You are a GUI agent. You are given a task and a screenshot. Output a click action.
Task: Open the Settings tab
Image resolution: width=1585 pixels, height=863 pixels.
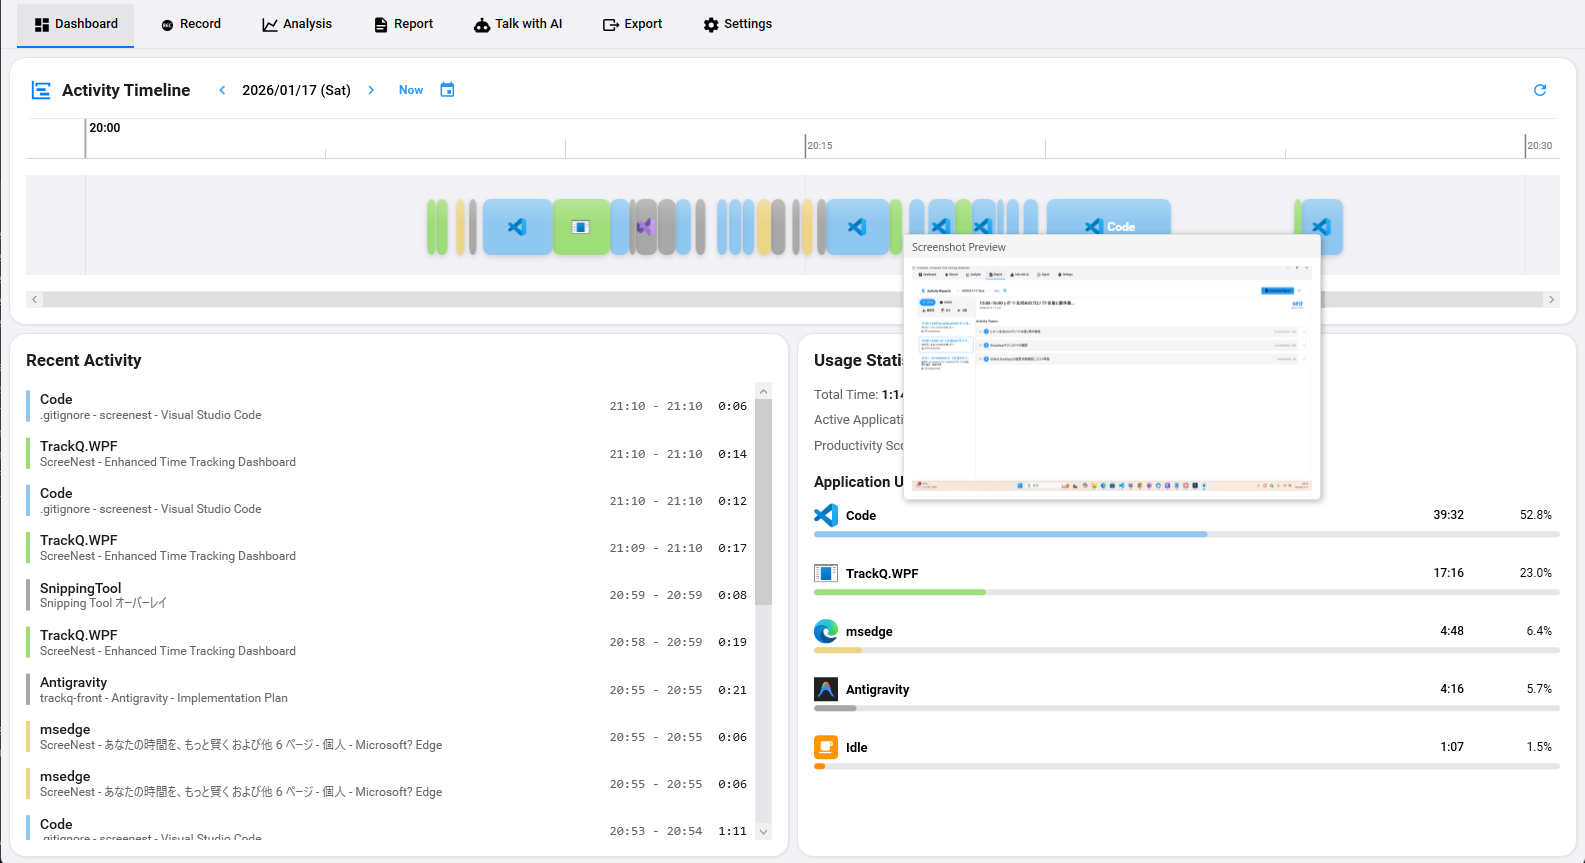click(737, 24)
